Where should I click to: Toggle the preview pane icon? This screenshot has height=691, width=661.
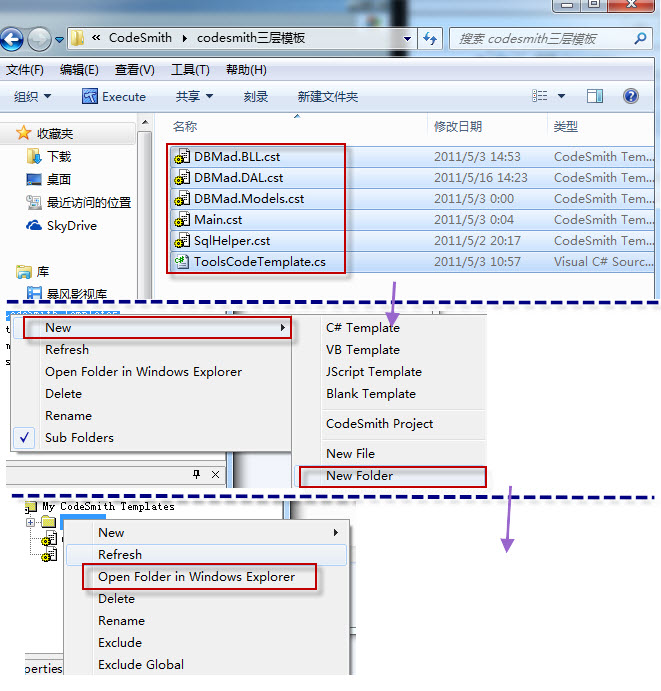tap(595, 96)
